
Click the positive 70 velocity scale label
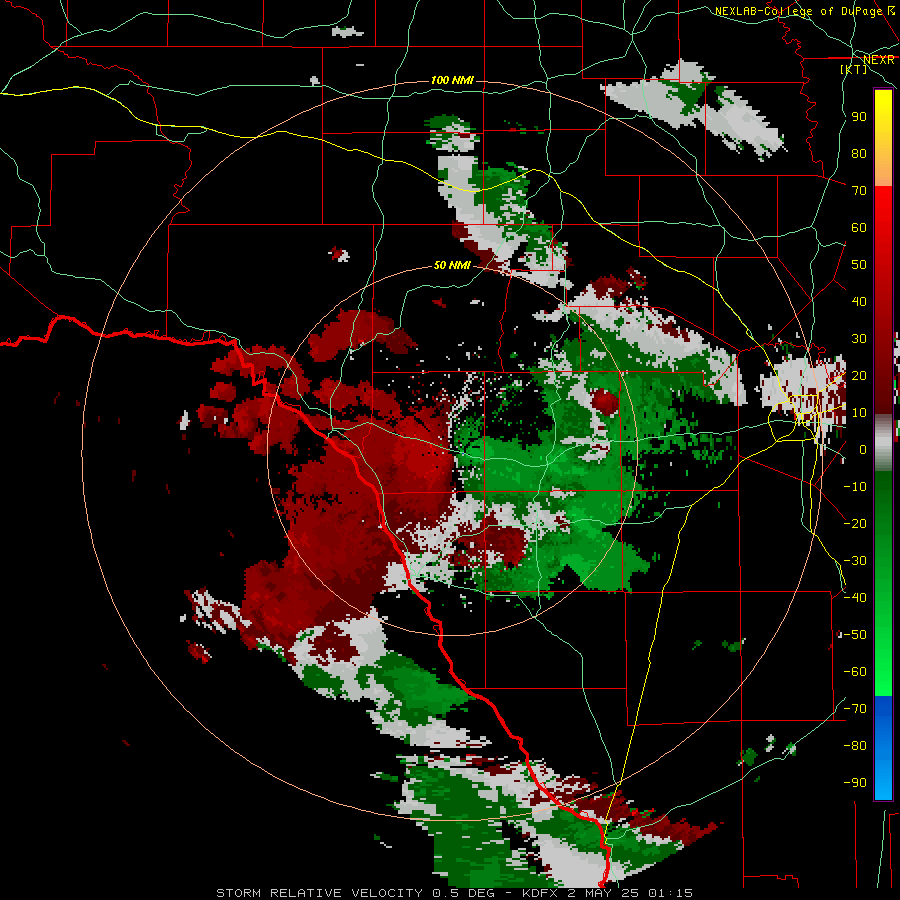pyautogui.click(x=859, y=191)
